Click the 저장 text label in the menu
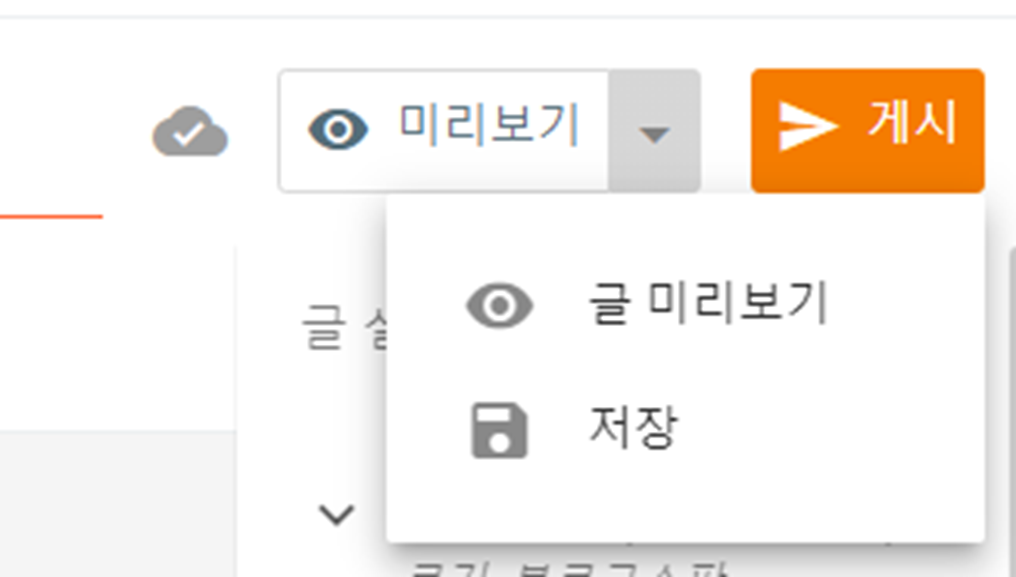This screenshot has width=1016, height=577. pos(633,429)
